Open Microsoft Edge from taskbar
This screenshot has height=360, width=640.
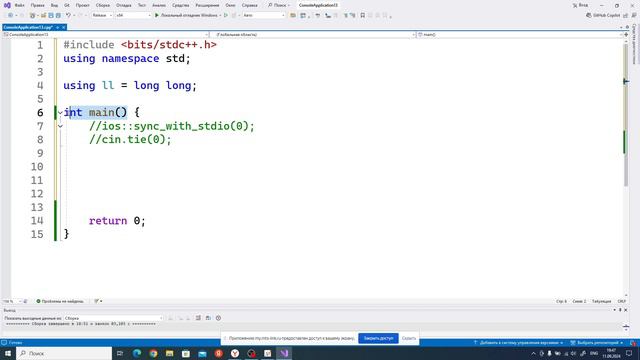click(x=137, y=353)
